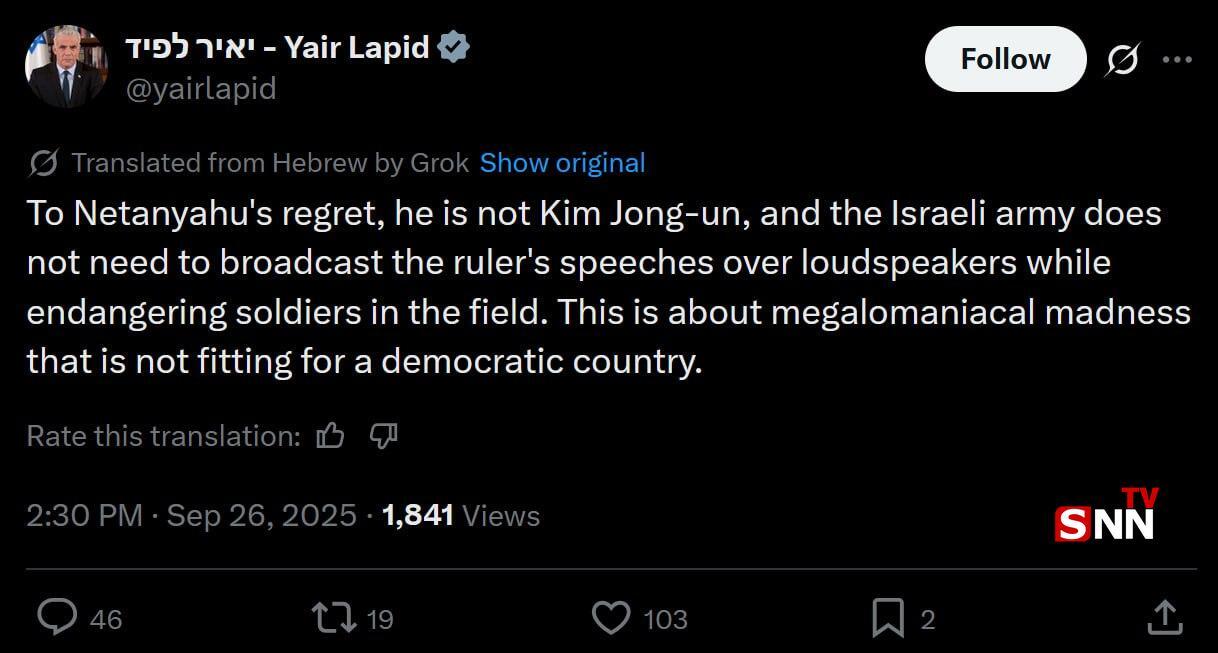
Task: View the 1,841 Views analytics
Action: (x=461, y=515)
